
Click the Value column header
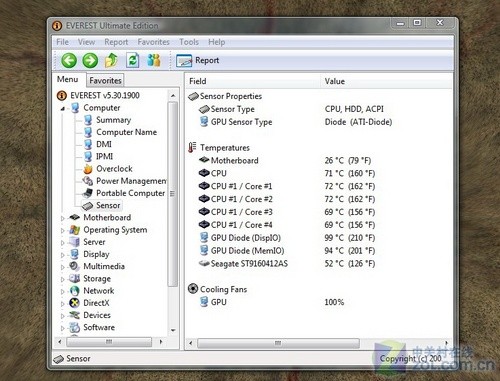[x=387, y=81]
